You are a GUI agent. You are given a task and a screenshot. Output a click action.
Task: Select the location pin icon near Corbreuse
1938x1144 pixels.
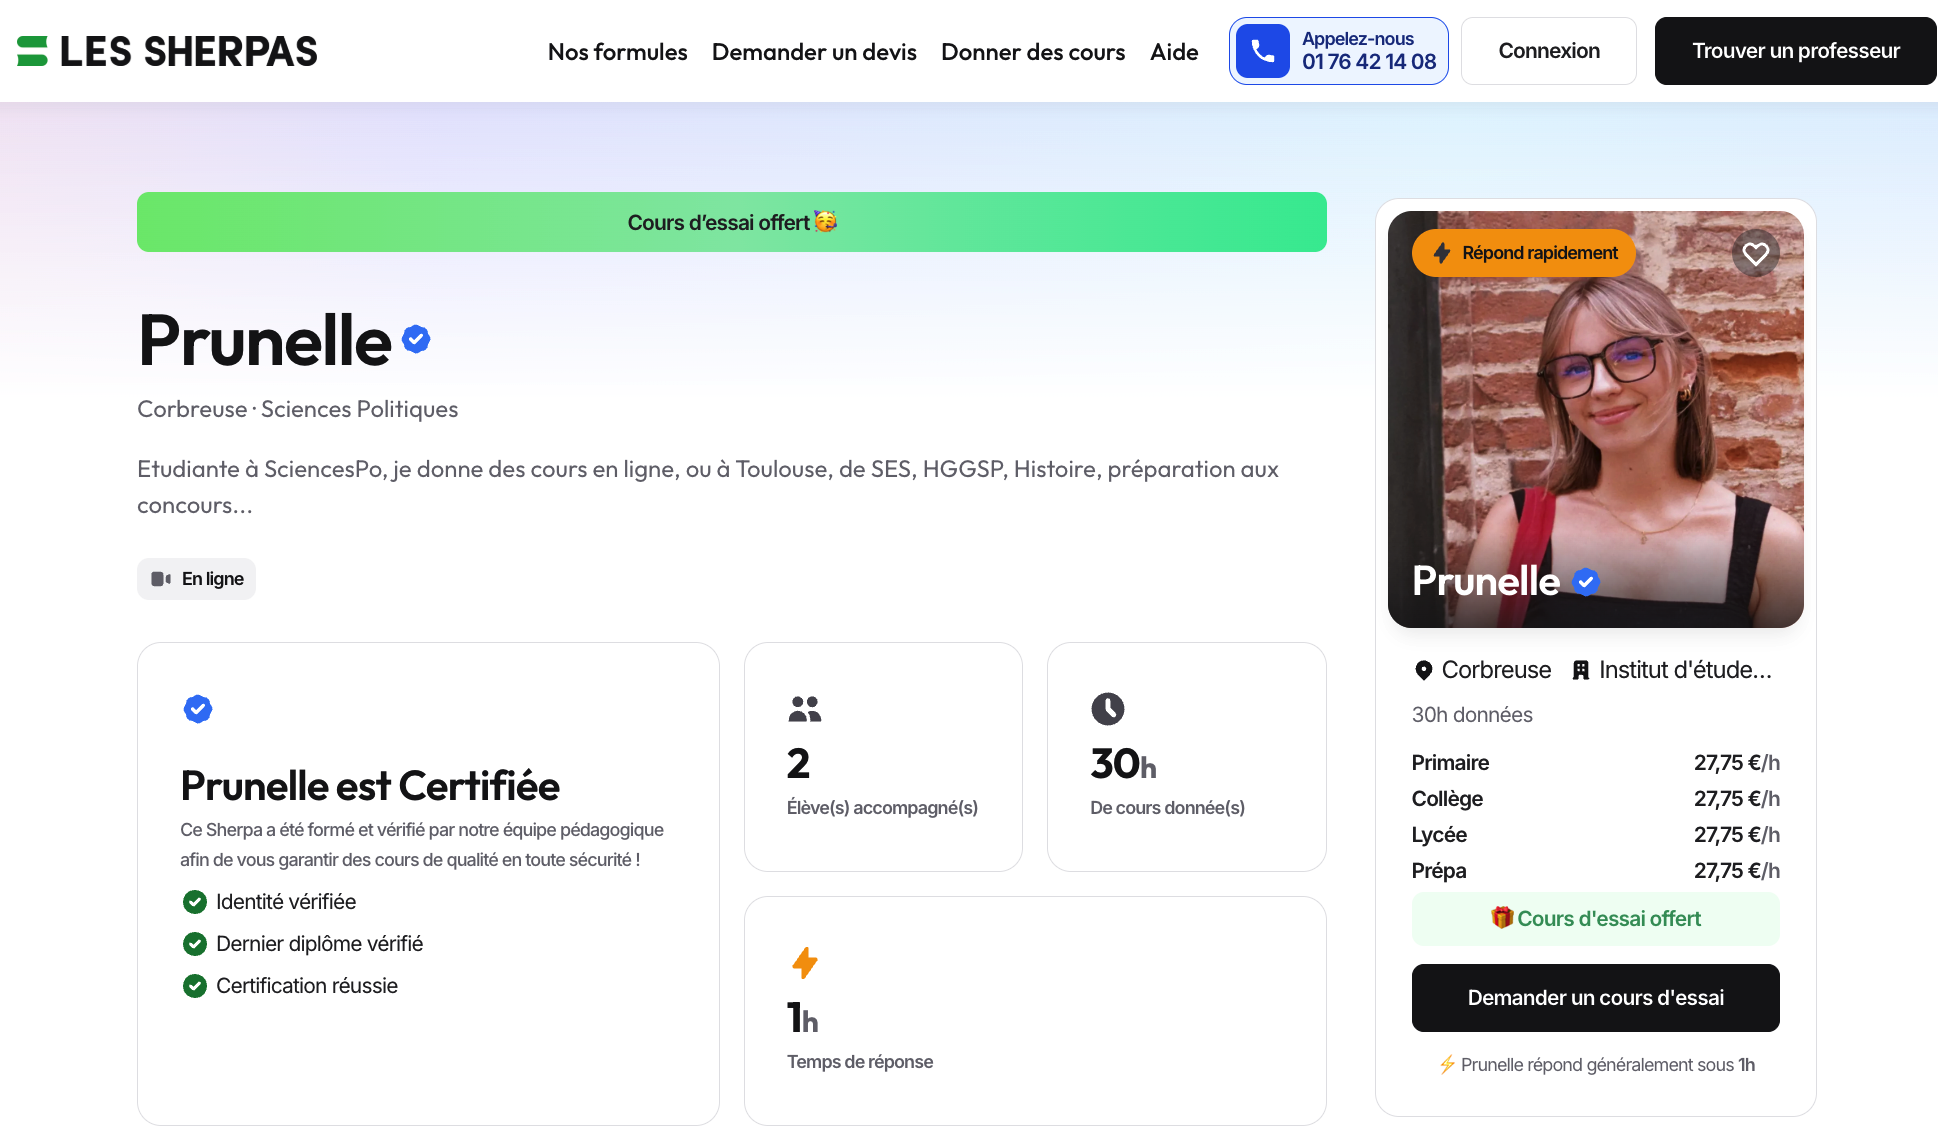point(1424,670)
